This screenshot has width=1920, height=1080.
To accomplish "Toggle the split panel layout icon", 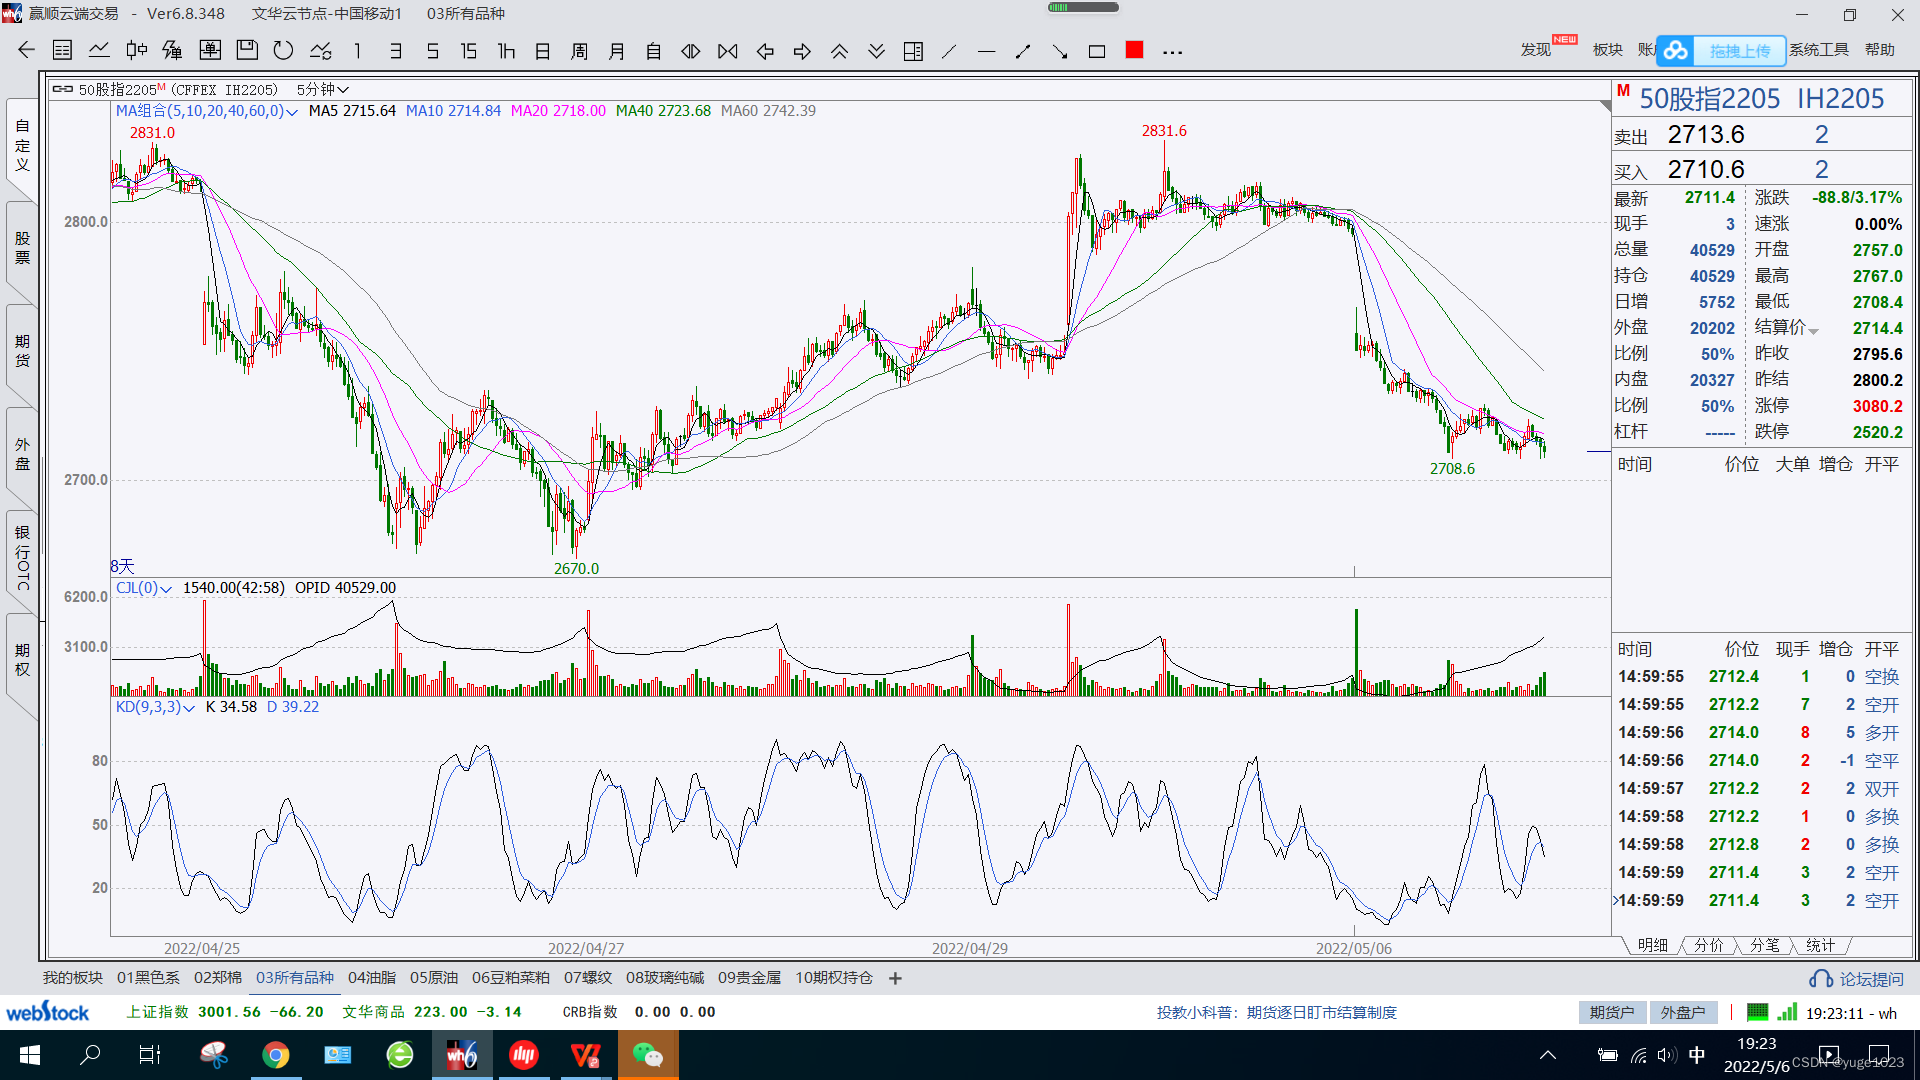I will click(913, 51).
